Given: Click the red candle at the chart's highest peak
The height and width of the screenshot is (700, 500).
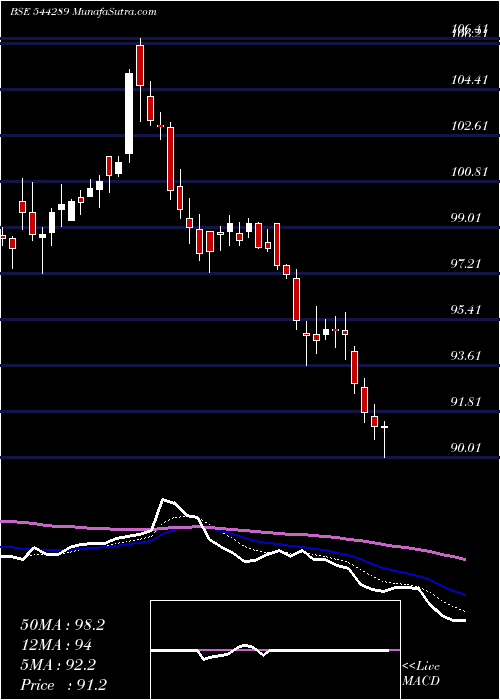Looking at the screenshot, I should pos(140,79).
